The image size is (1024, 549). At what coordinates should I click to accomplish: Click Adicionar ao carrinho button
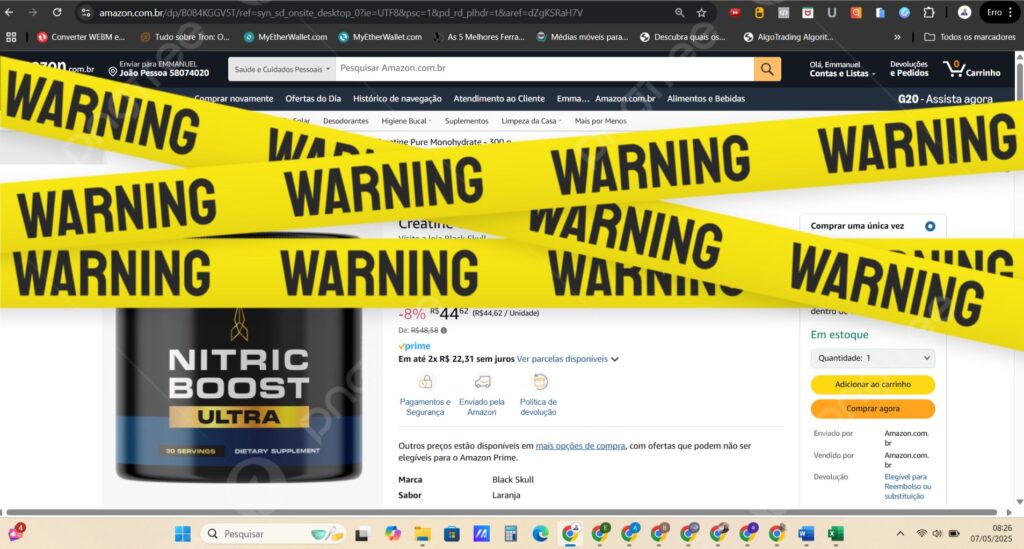coord(872,384)
